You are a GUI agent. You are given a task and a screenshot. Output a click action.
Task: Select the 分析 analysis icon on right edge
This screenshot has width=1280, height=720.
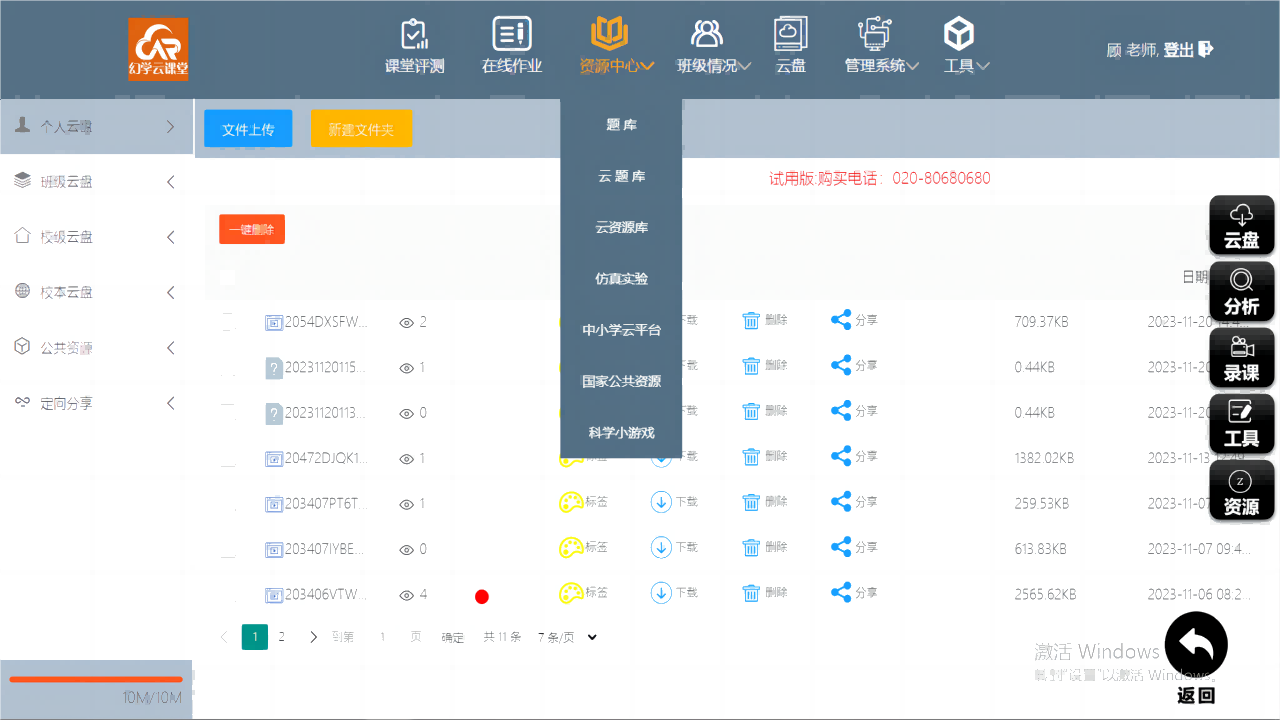point(1241,291)
